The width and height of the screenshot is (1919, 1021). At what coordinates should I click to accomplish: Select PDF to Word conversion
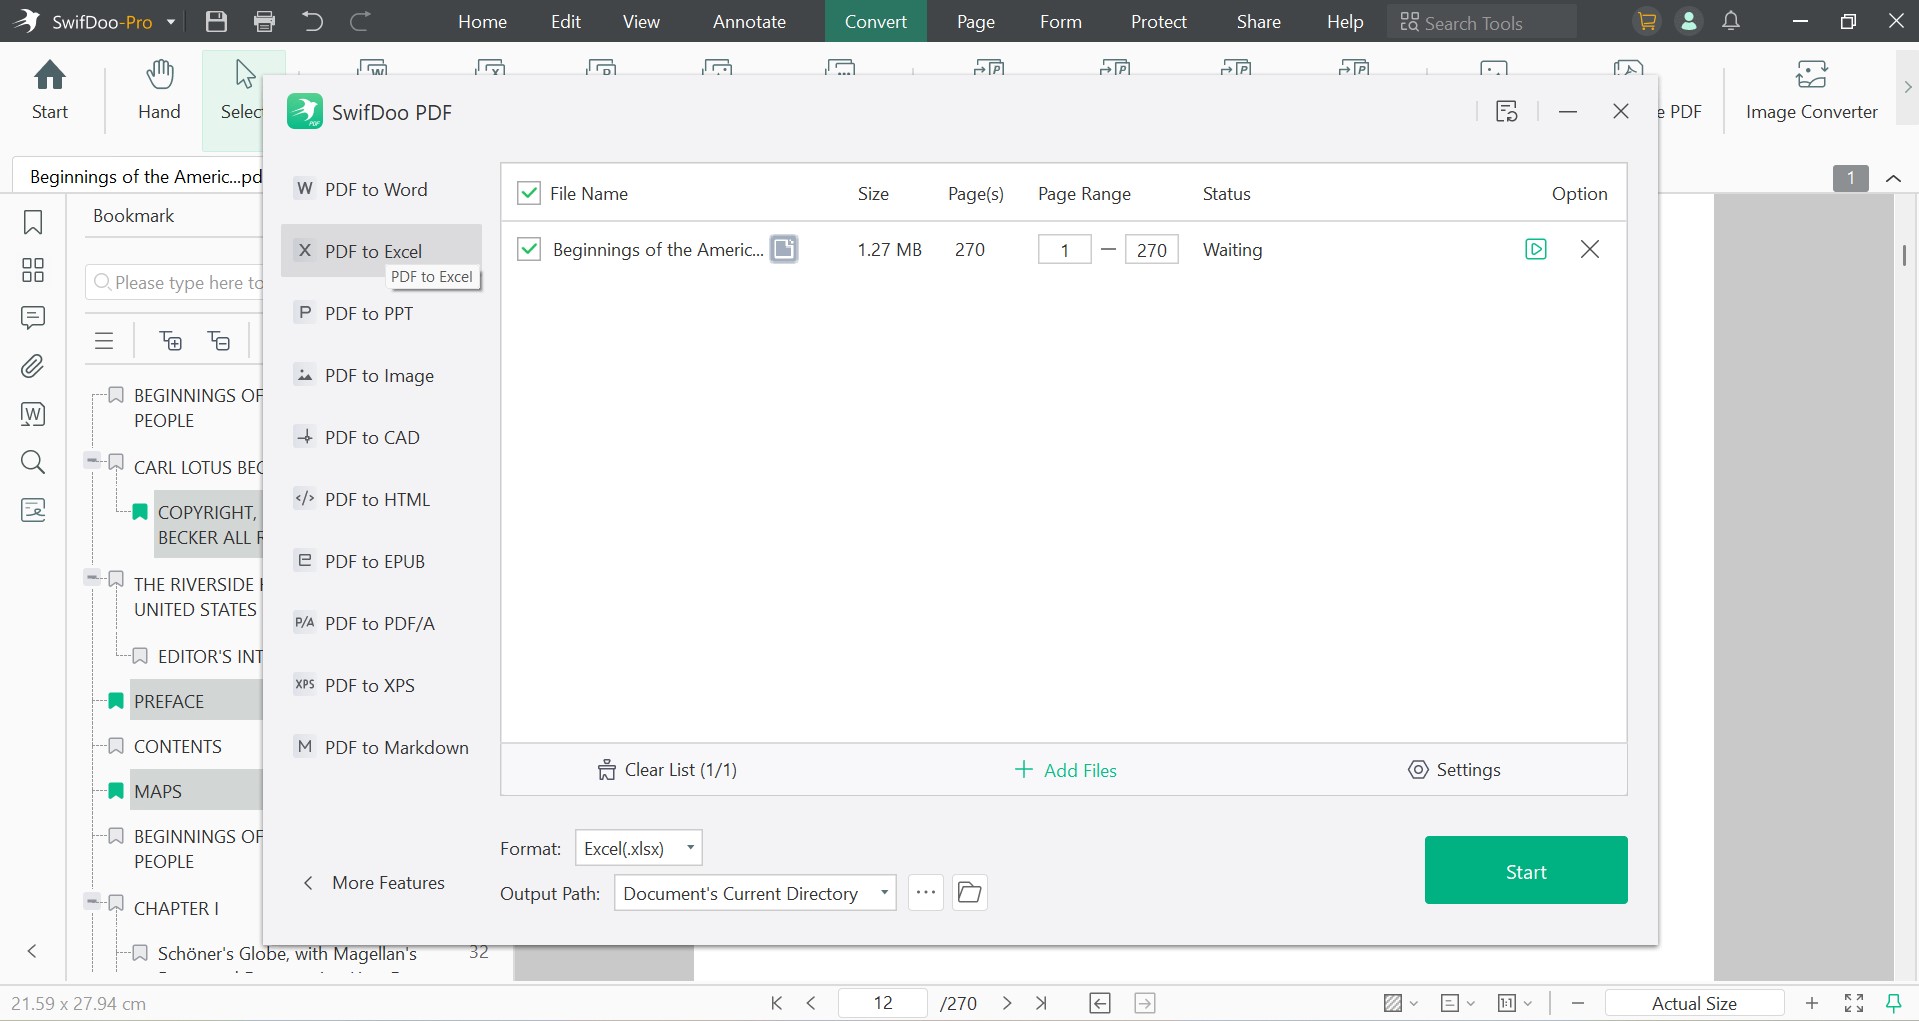point(381,189)
